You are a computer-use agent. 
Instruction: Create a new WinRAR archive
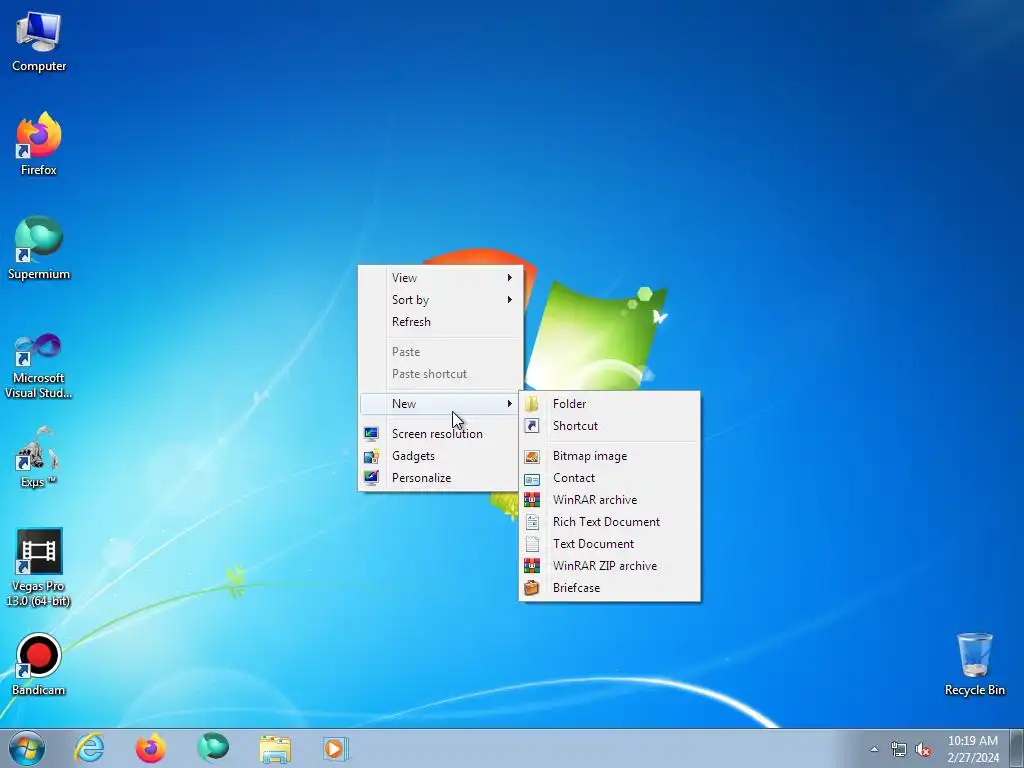[x=609, y=500]
